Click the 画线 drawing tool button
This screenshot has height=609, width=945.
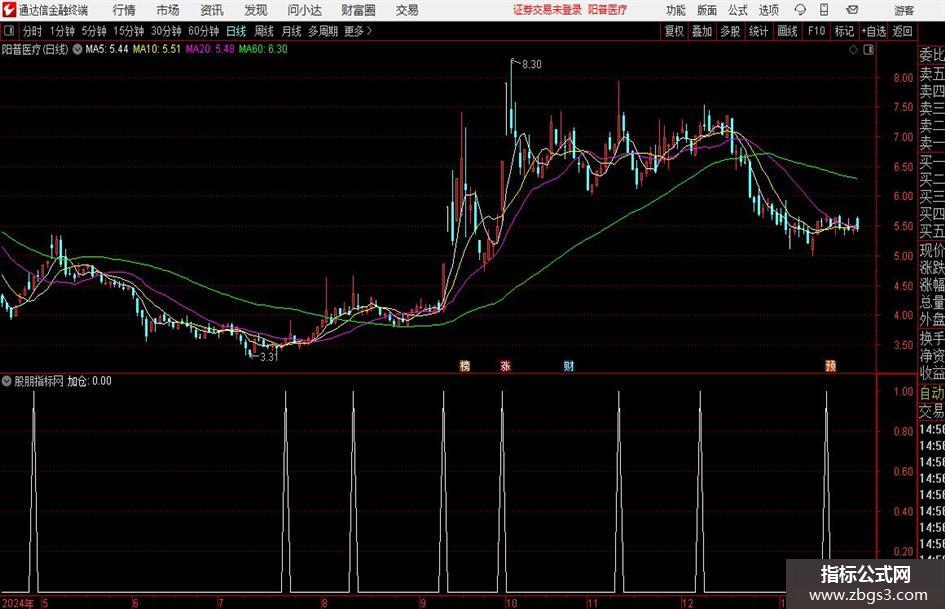coord(787,31)
